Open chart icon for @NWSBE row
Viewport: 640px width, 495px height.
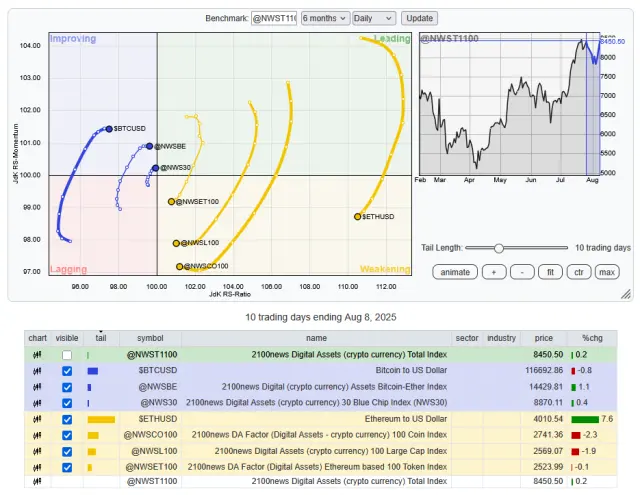tap(37, 387)
